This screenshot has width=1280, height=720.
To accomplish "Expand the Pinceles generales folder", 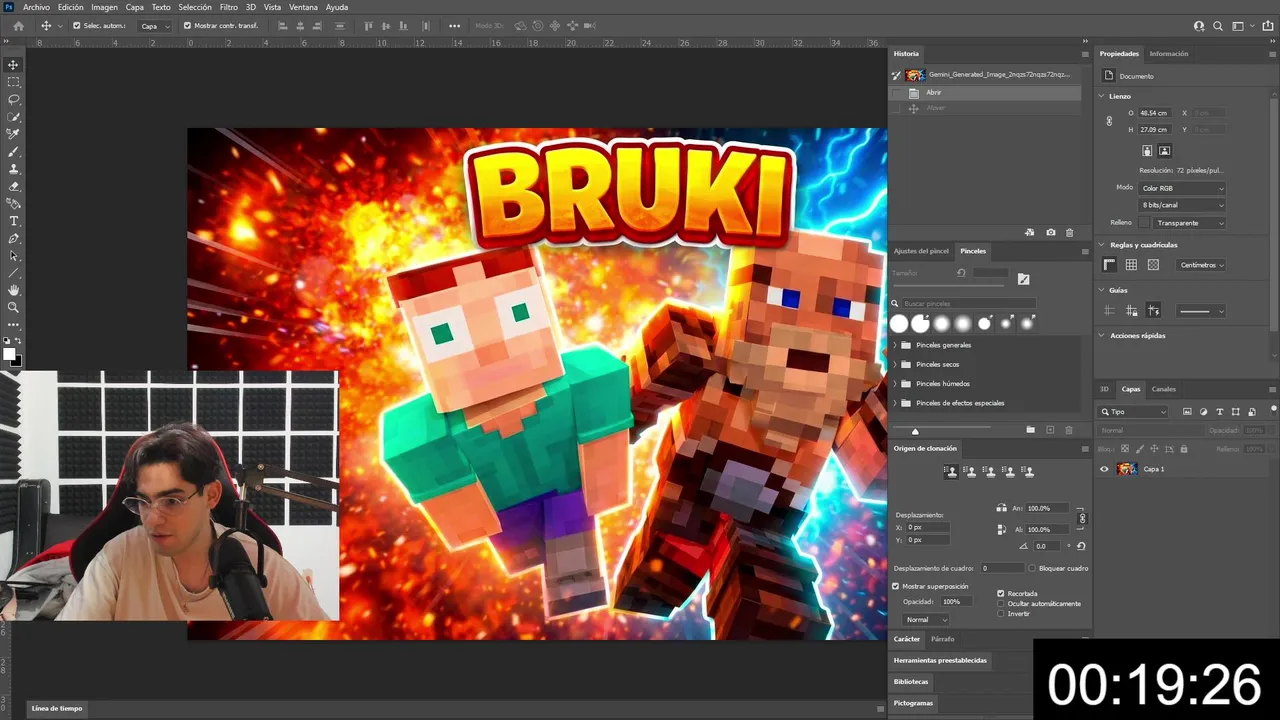I will (x=895, y=345).
